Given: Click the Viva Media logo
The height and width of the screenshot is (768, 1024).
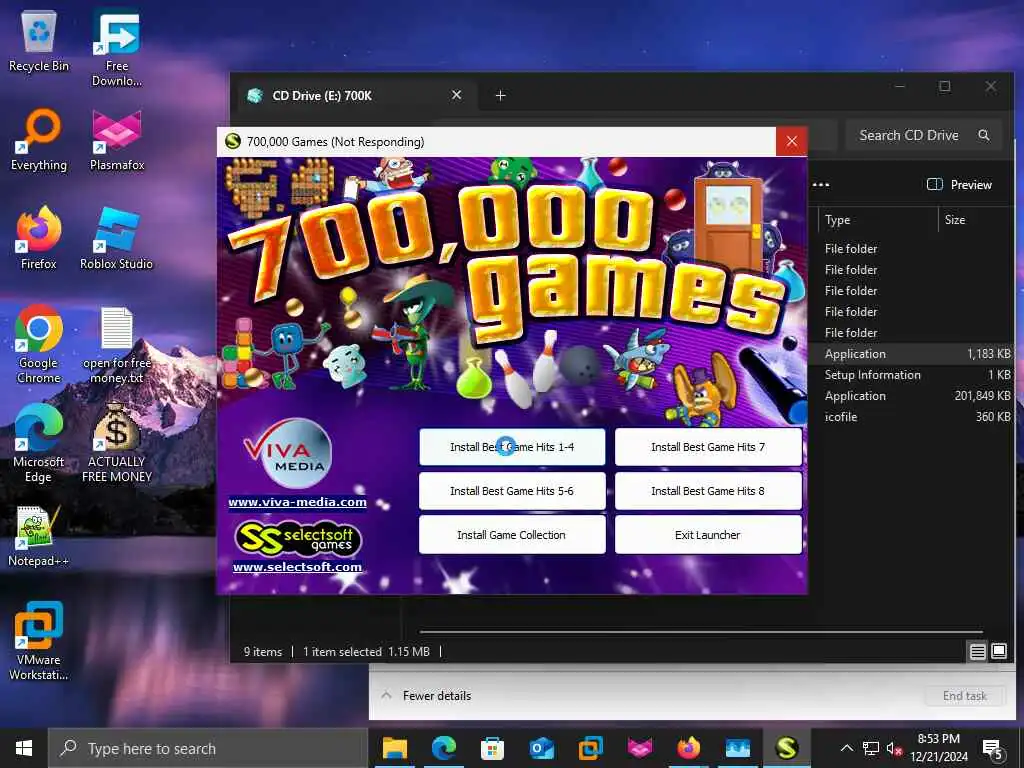Looking at the screenshot, I should click(289, 453).
